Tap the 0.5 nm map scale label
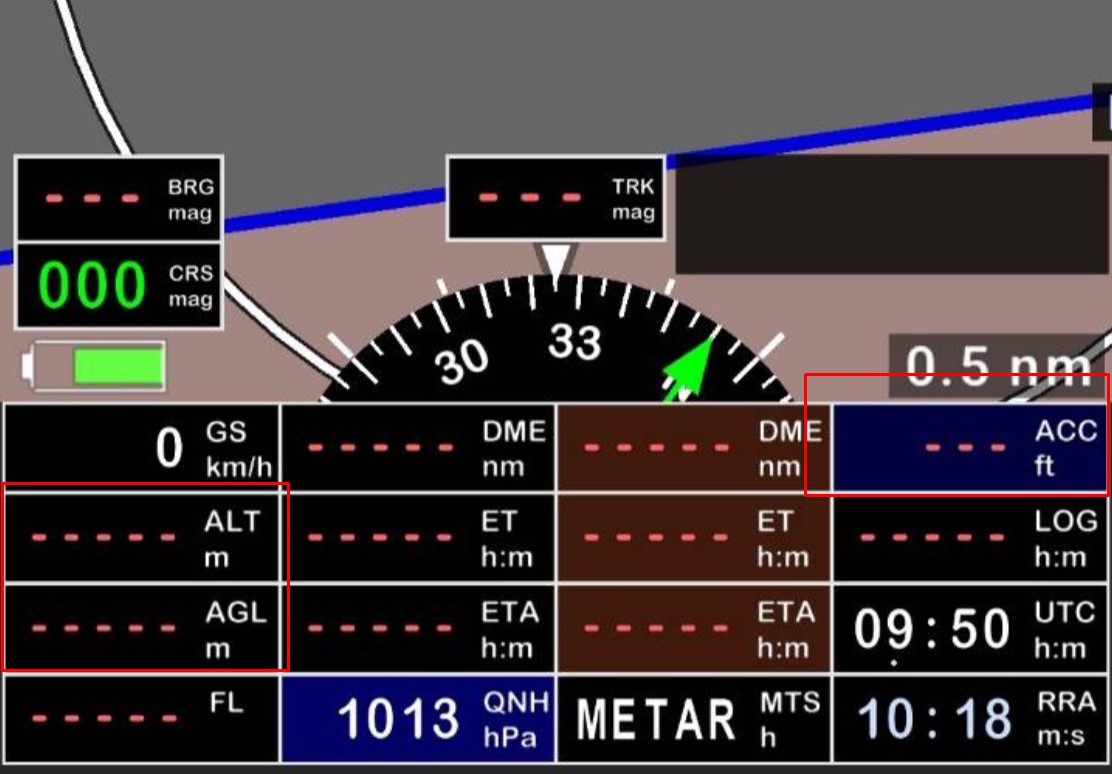 pyautogui.click(x=997, y=365)
